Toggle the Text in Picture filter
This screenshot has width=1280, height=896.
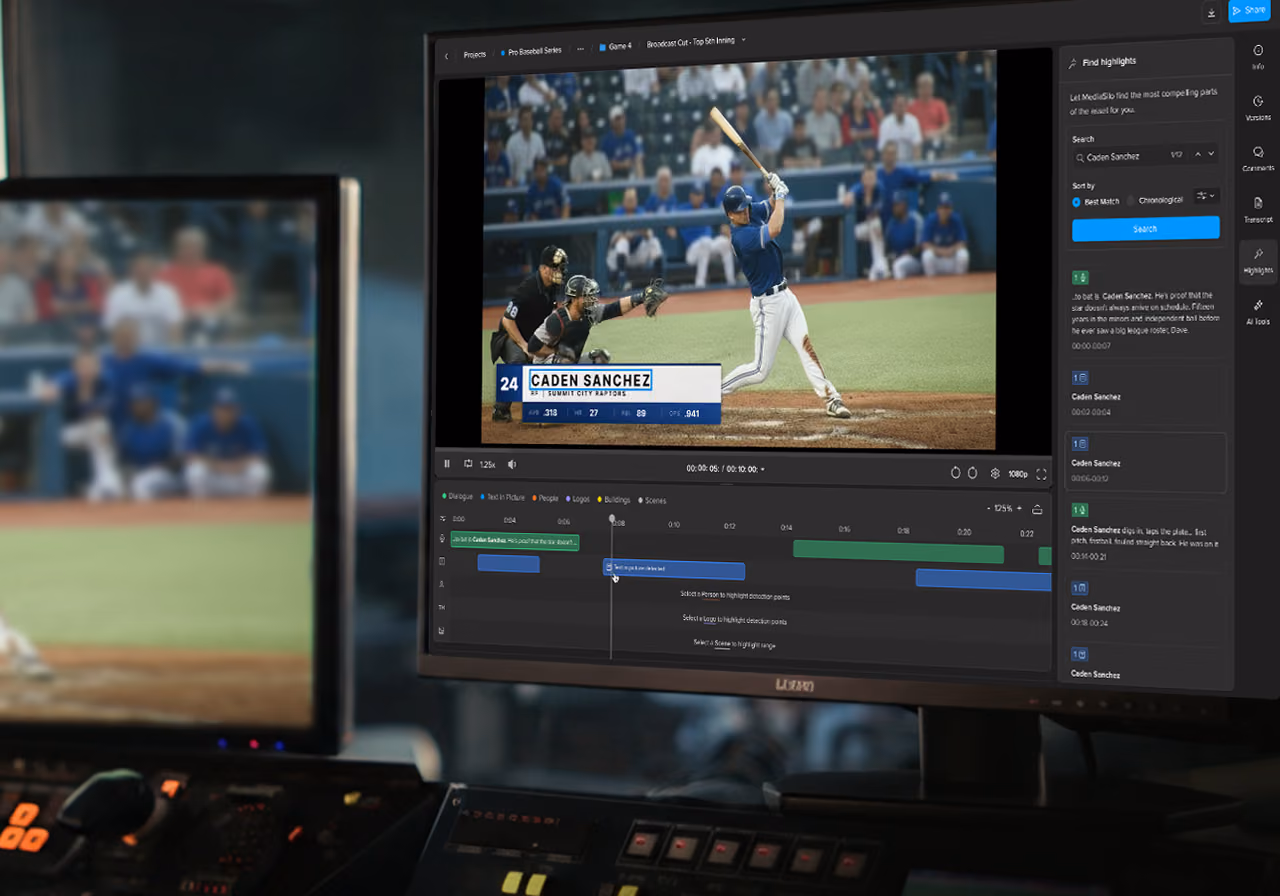tap(503, 497)
